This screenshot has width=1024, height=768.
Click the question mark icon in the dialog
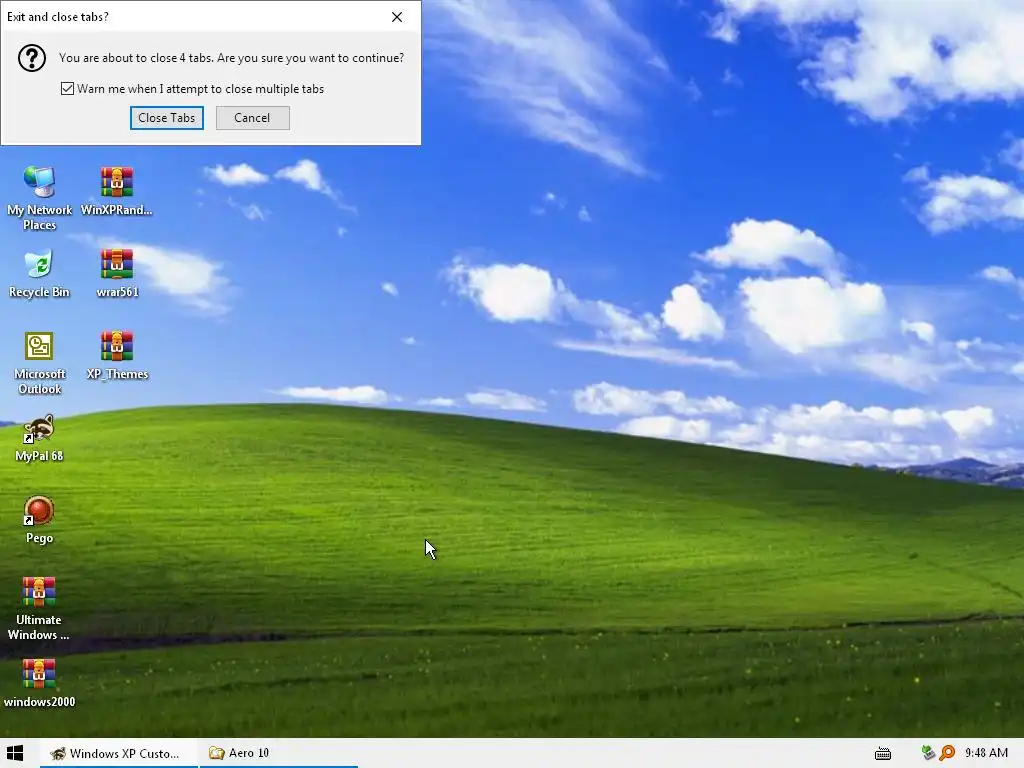click(31, 58)
